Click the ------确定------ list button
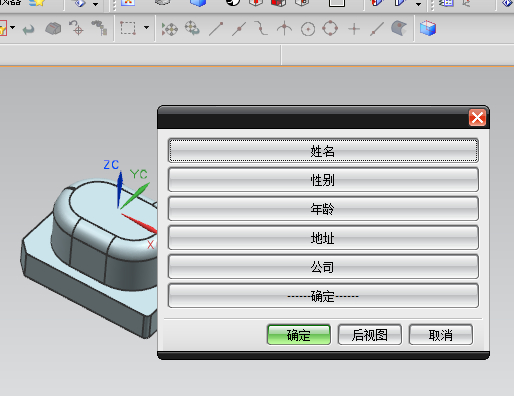This screenshot has width=514, height=396. click(x=323, y=296)
